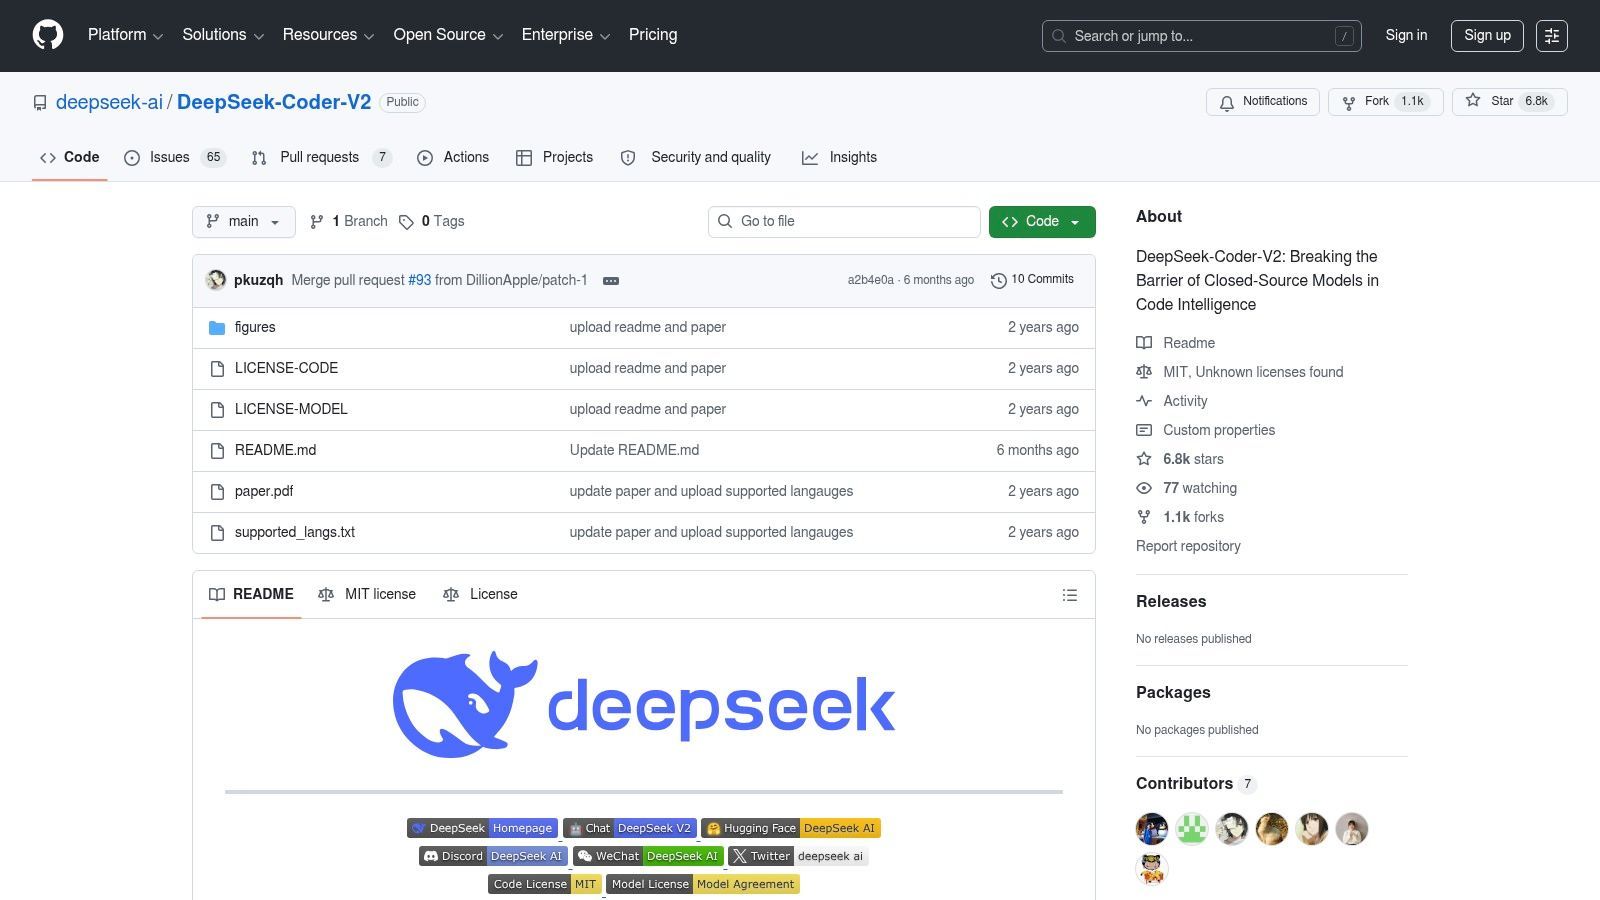Open the 0 Tags link

(x=432, y=222)
